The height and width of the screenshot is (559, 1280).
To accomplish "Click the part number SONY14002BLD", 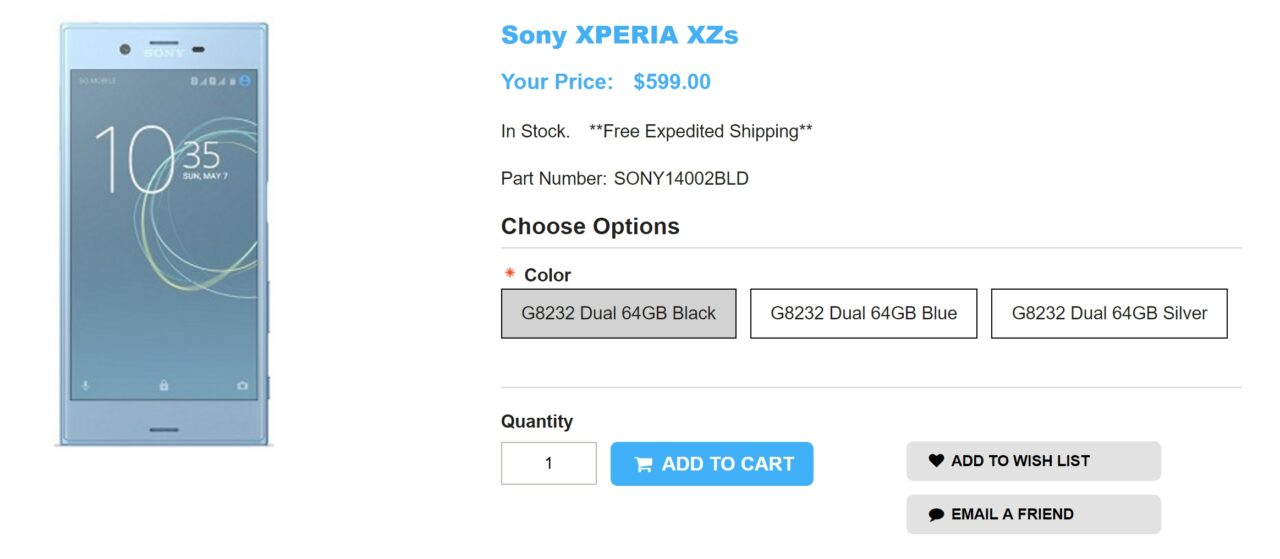I will pyautogui.click(x=681, y=179).
